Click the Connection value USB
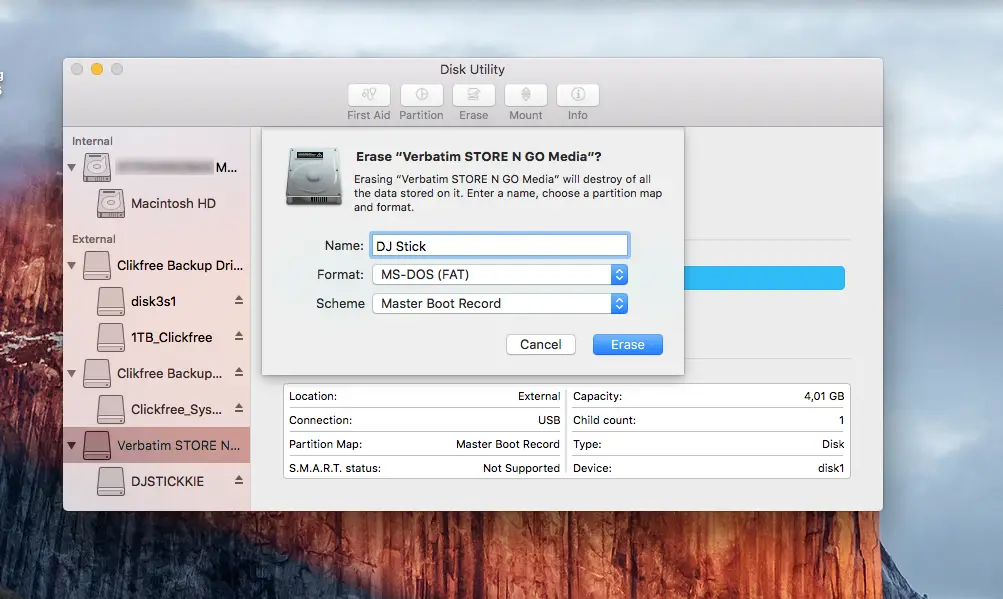This screenshot has width=1003, height=599. tap(549, 420)
